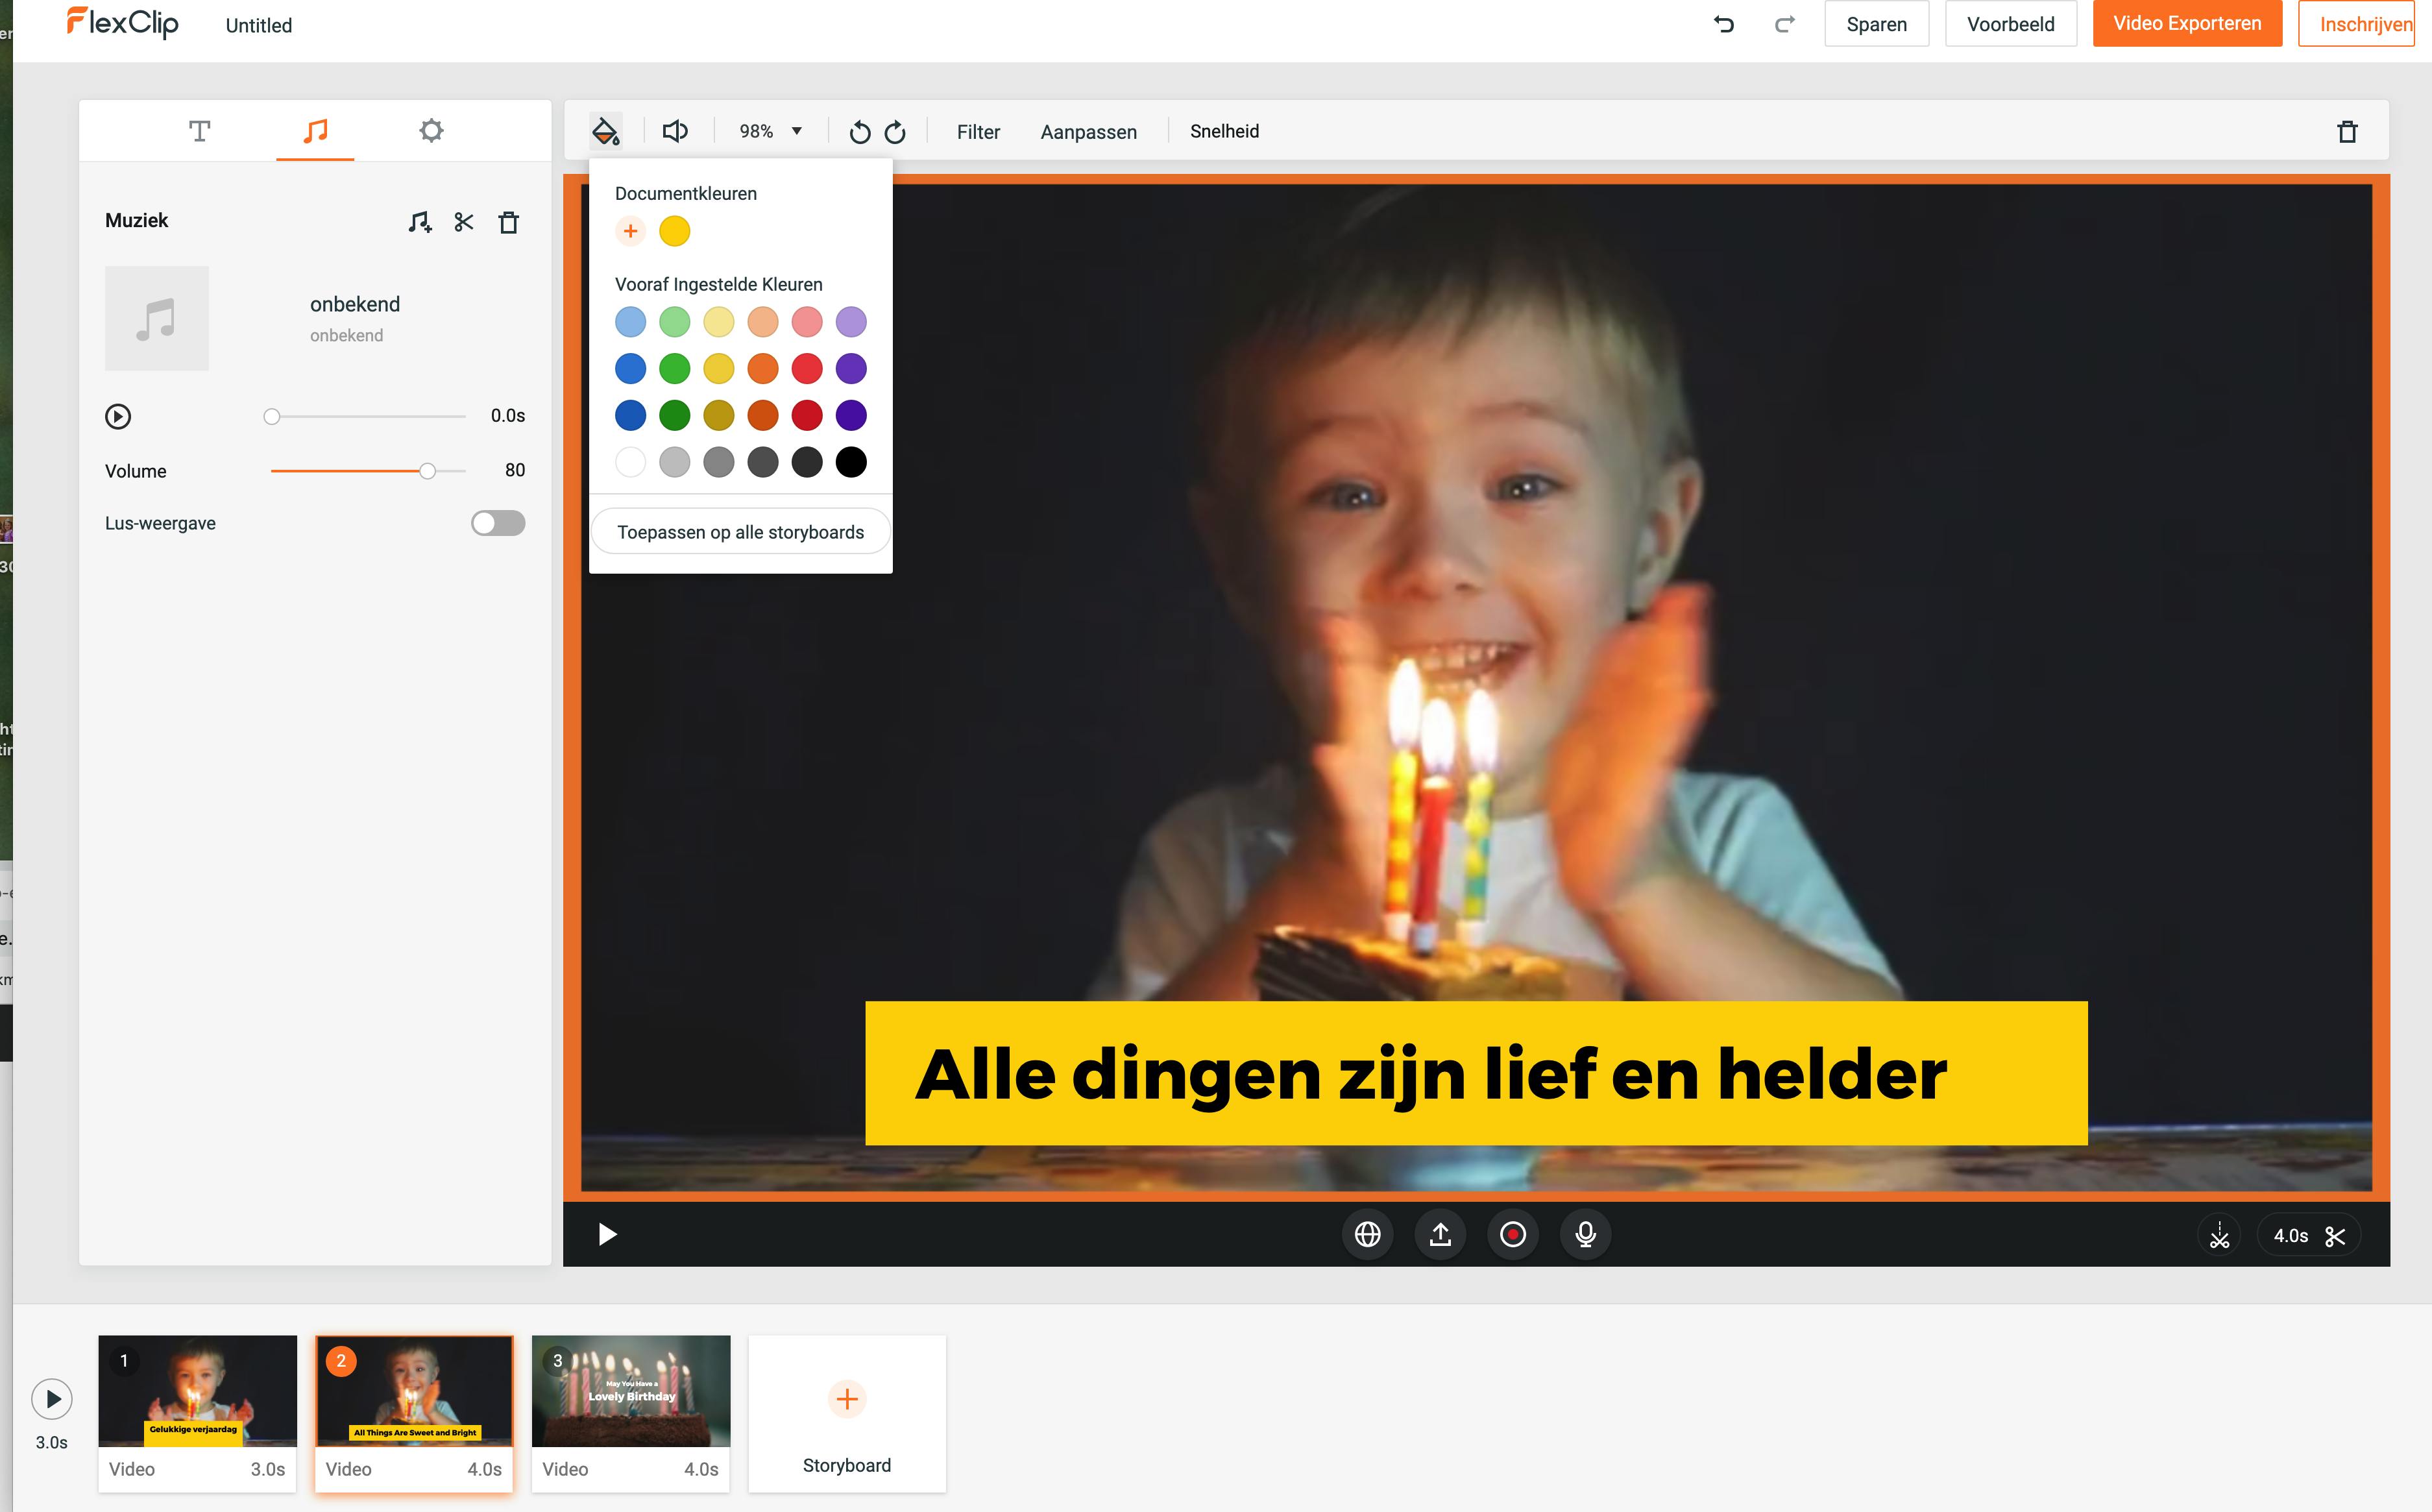Trim music with scissors icon
This screenshot has height=1512, width=2432.
coord(464,222)
